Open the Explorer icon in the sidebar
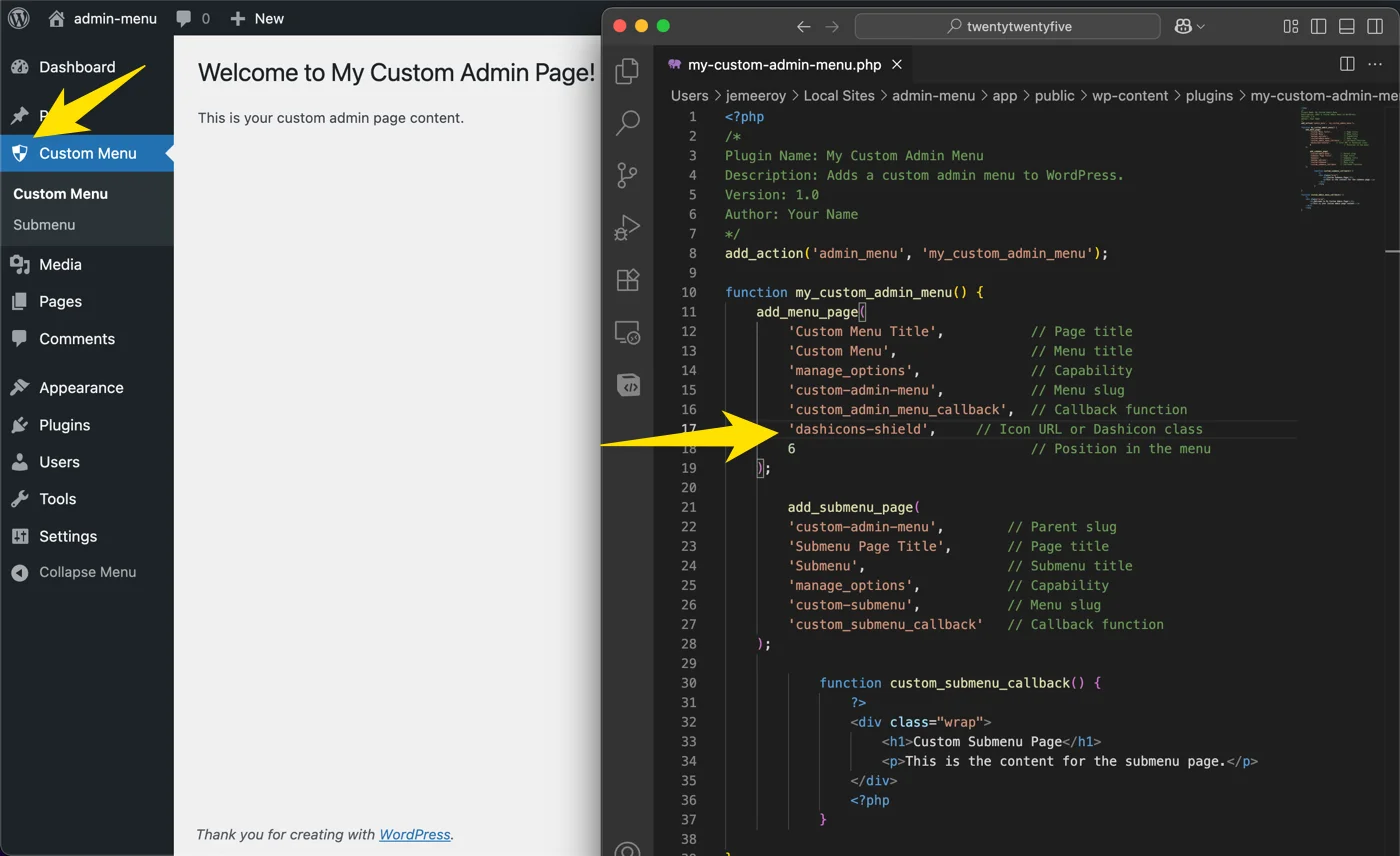 coord(627,71)
